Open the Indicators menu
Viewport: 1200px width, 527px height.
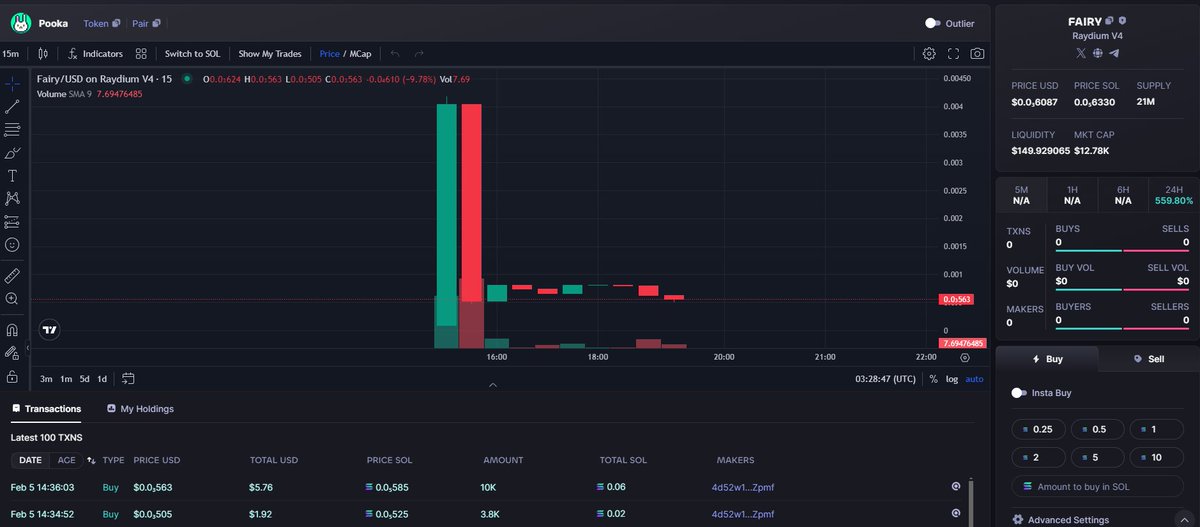click(x=95, y=53)
